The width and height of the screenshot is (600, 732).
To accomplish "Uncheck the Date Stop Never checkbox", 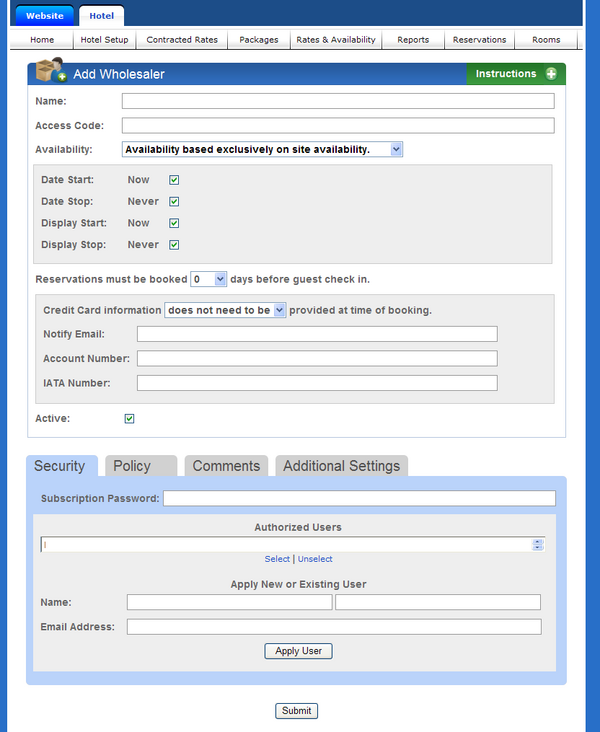I will 174,202.
